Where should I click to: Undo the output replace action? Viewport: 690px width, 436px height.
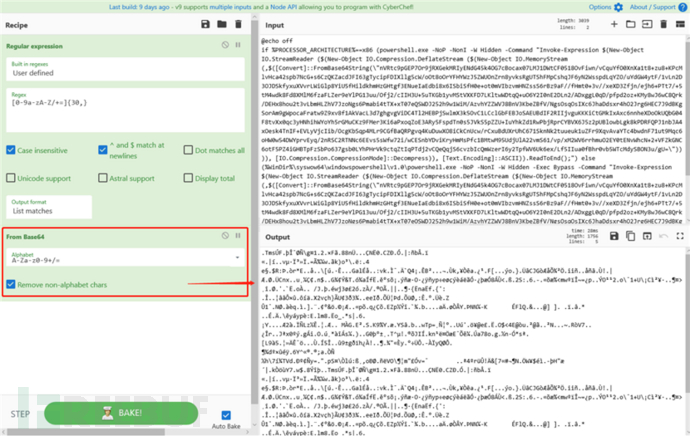click(664, 236)
